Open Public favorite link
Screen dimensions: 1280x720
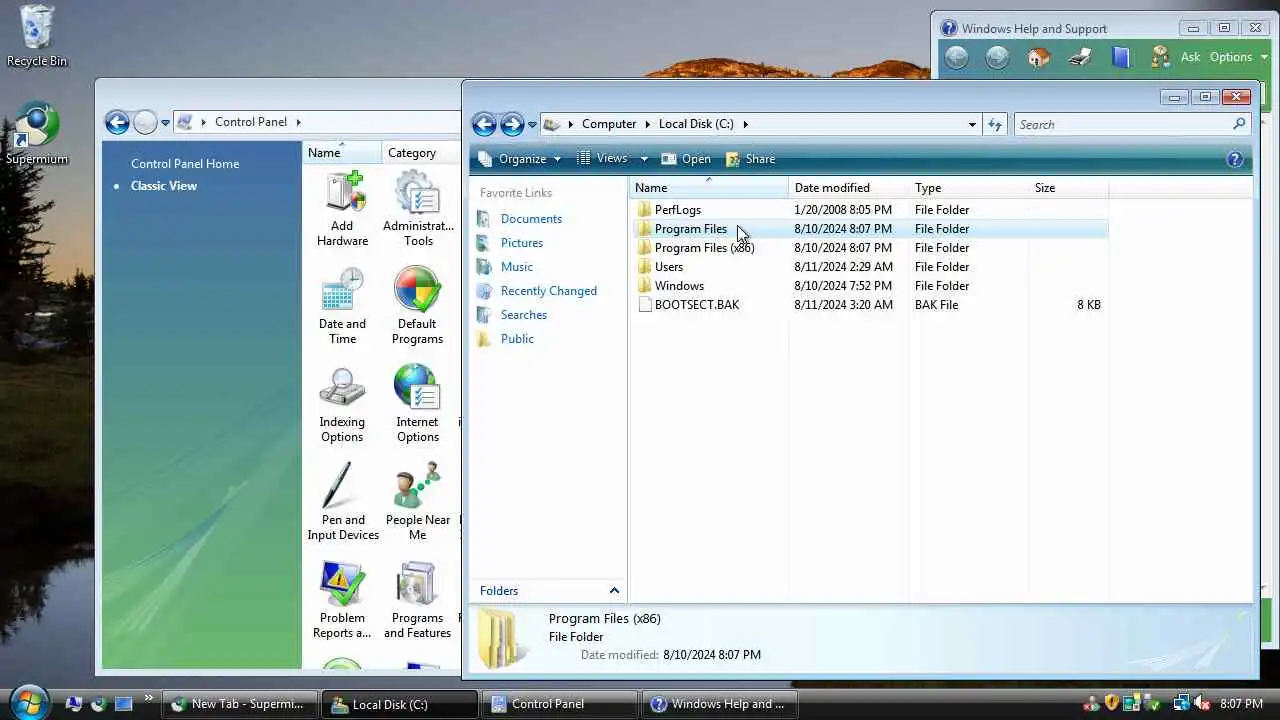517,339
